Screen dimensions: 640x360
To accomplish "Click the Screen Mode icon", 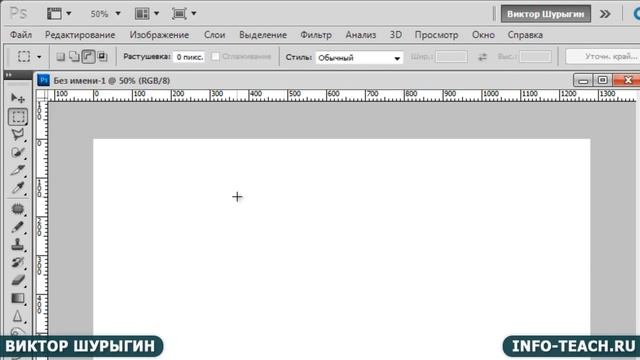I will (x=179, y=13).
